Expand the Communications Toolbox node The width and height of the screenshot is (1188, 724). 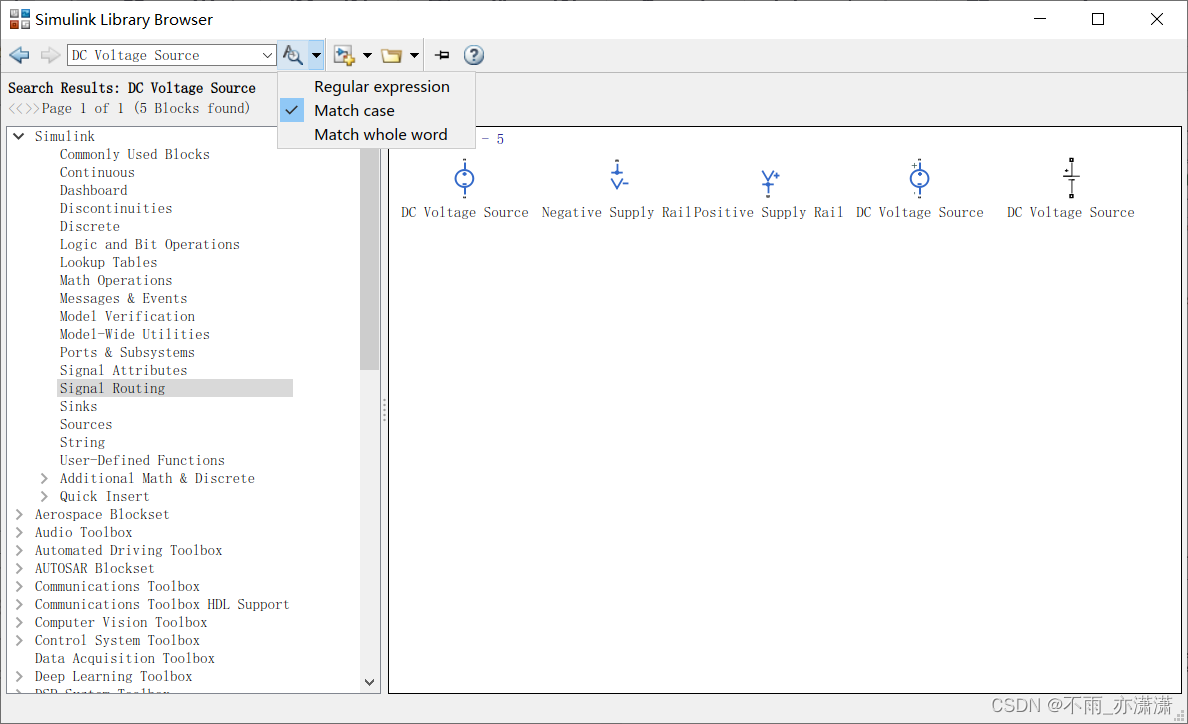[x=19, y=586]
